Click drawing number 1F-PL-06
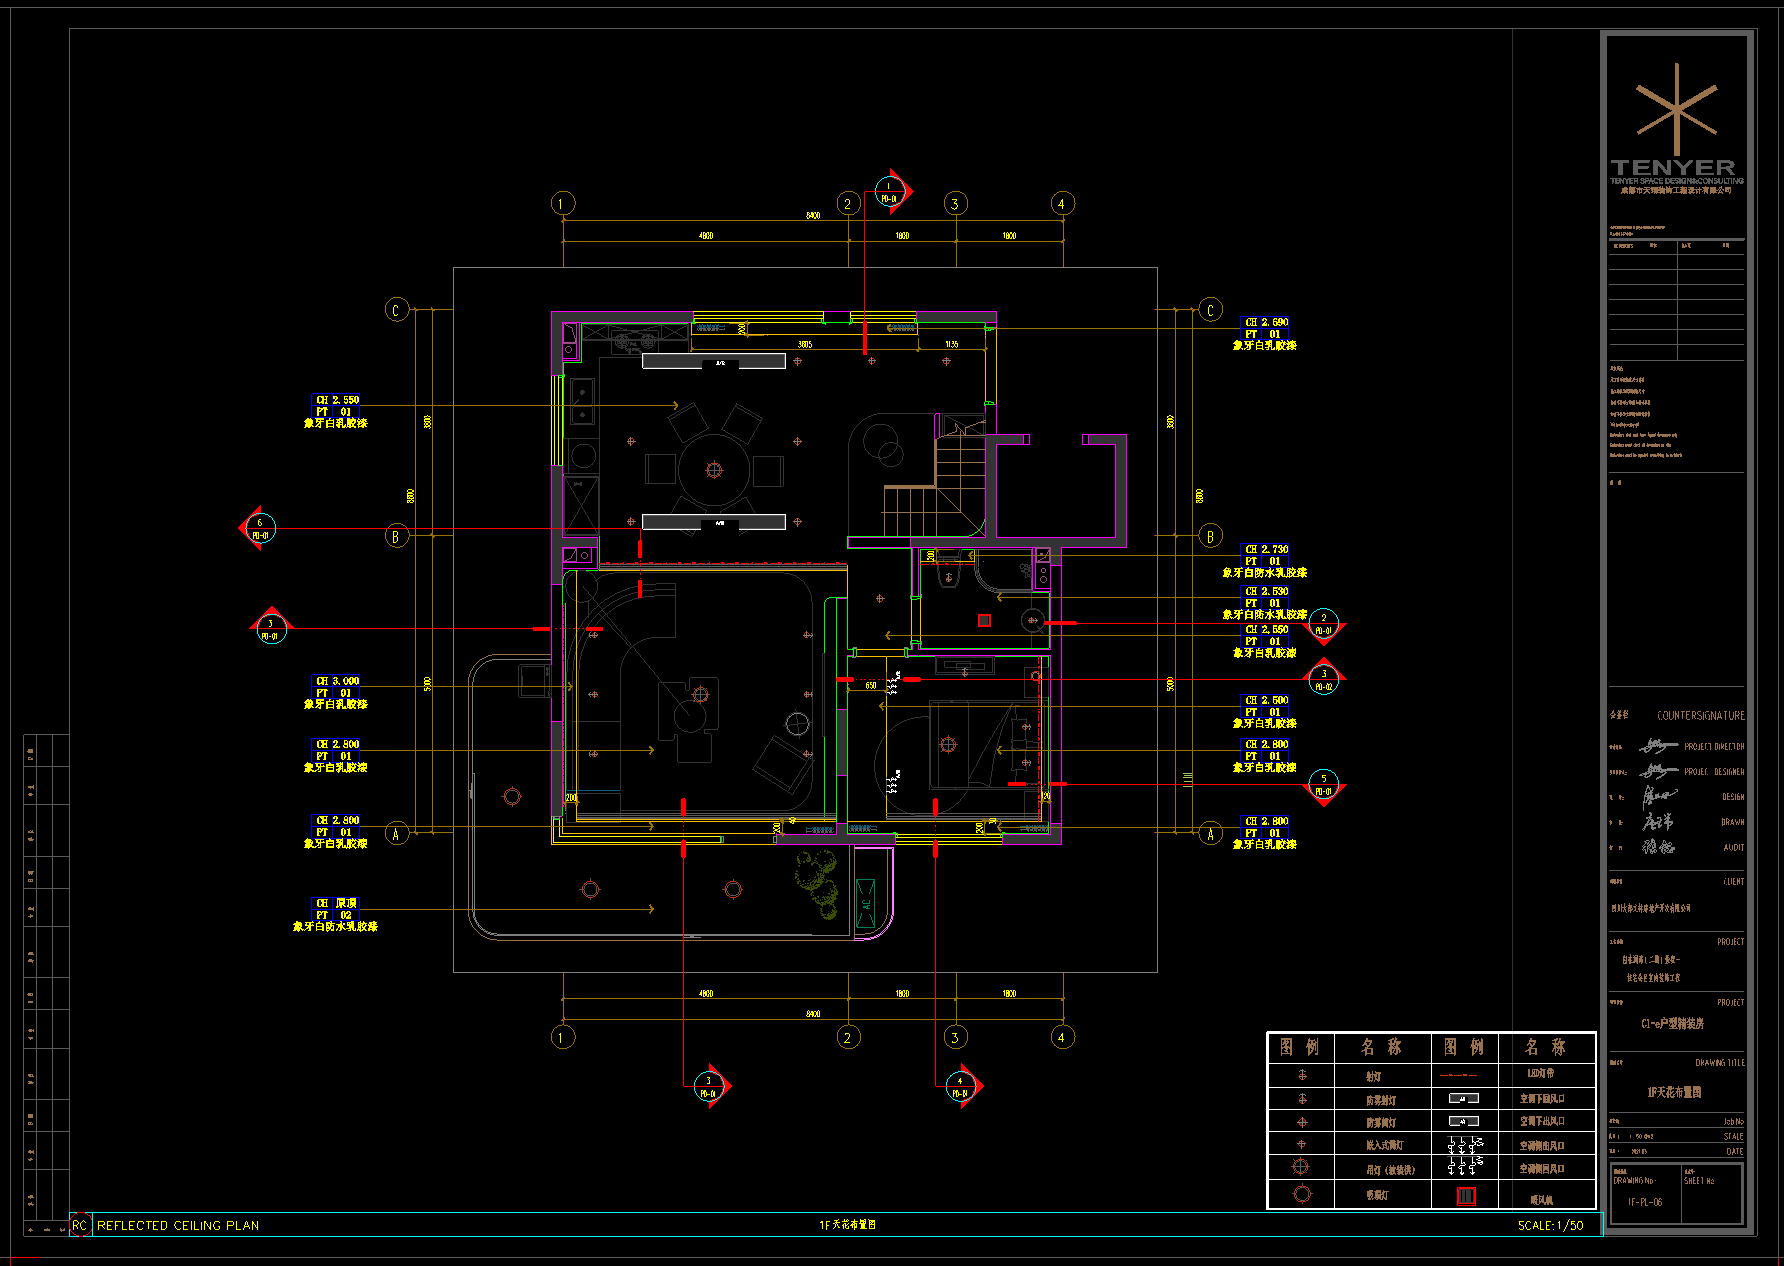The width and height of the screenshot is (1784, 1266). click(x=1645, y=1202)
